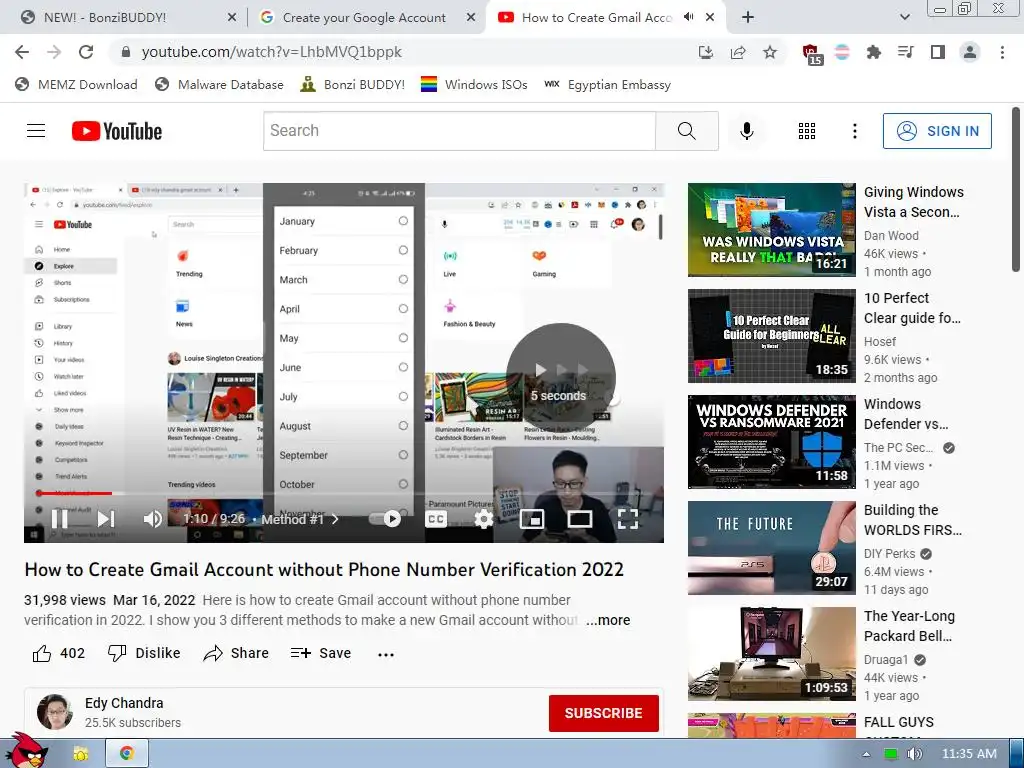This screenshot has height=768, width=1024.
Task: Toggle the autoplay switch
Action: 385,519
